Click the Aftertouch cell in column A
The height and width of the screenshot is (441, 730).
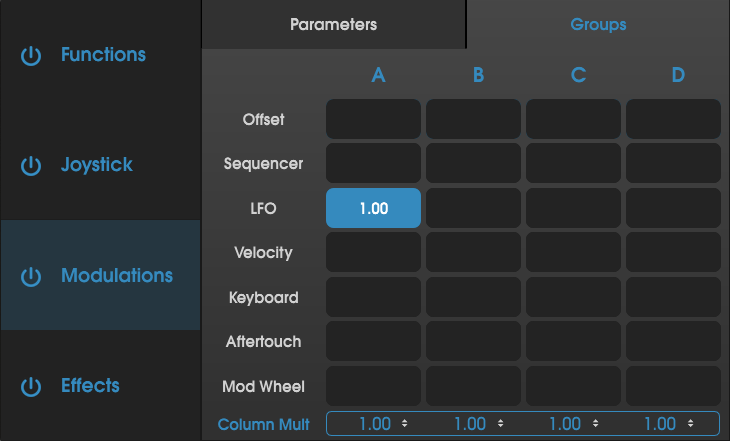click(373, 341)
